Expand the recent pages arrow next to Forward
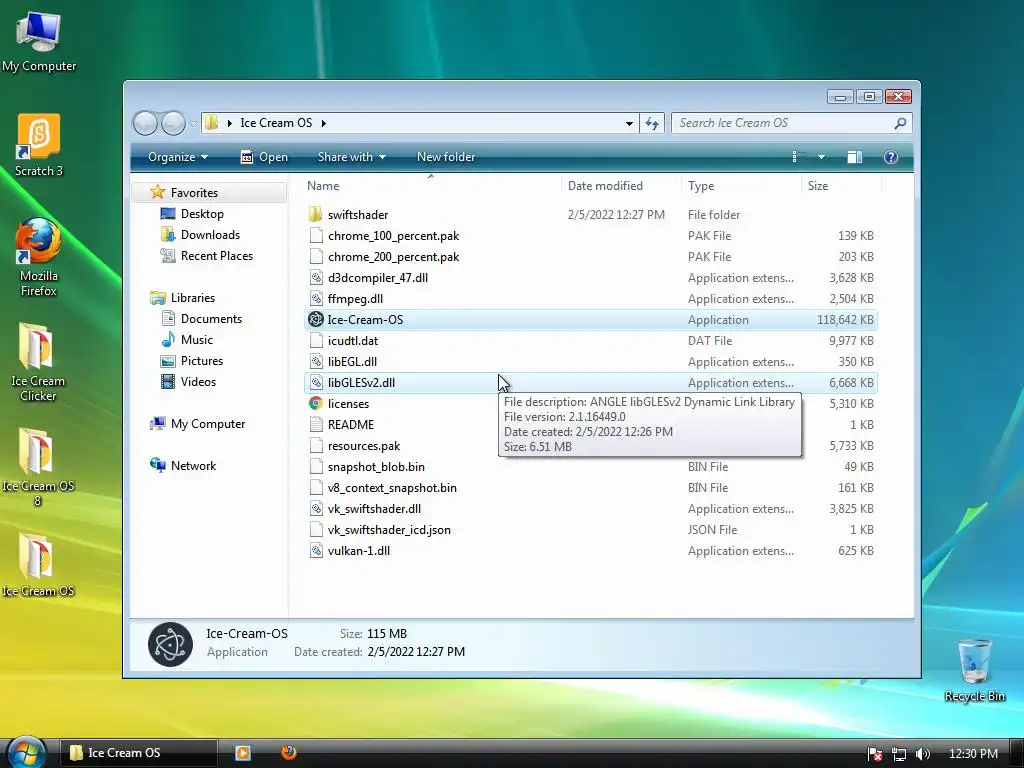This screenshot has height=768, width=1024. 193,123
